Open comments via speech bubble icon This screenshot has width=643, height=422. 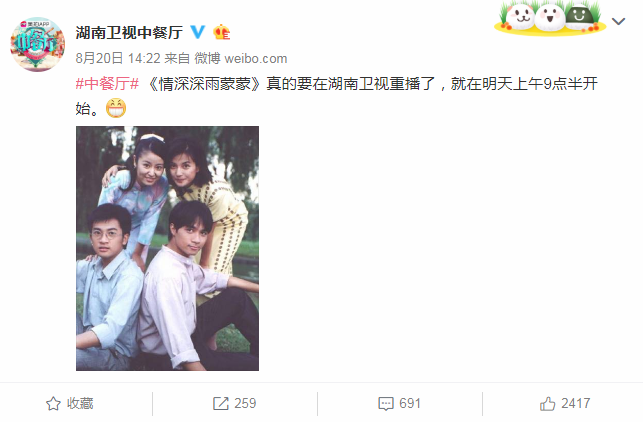pyautogui.click(x=386, y=404)
